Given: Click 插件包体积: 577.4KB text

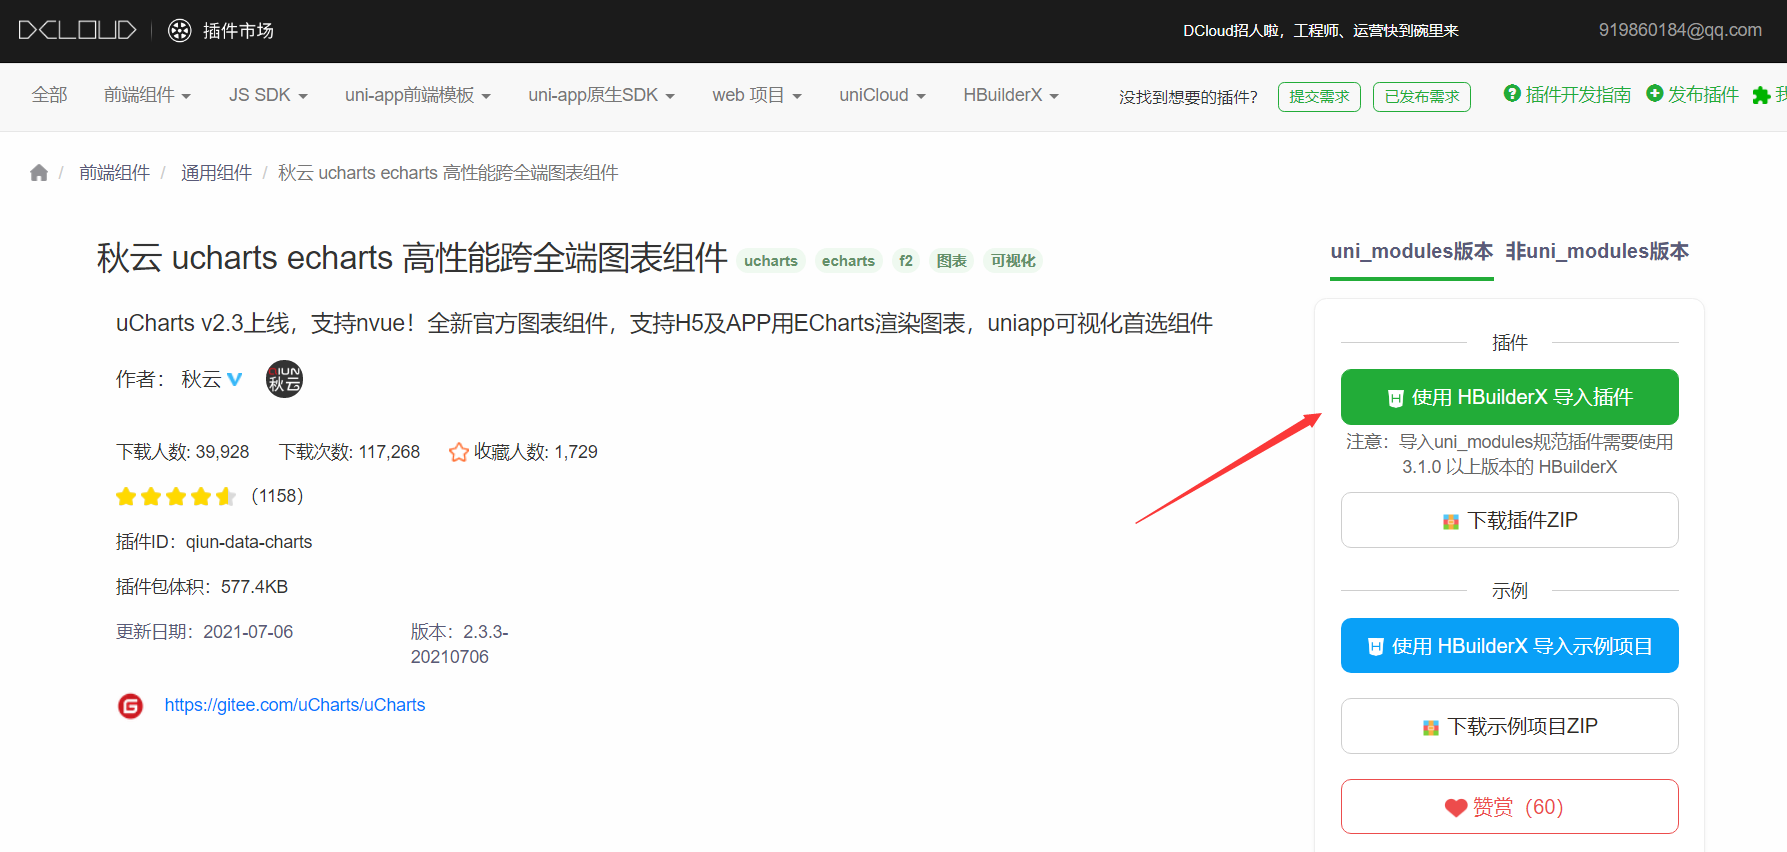Looking at the screenshot, I should pos(202,587).
